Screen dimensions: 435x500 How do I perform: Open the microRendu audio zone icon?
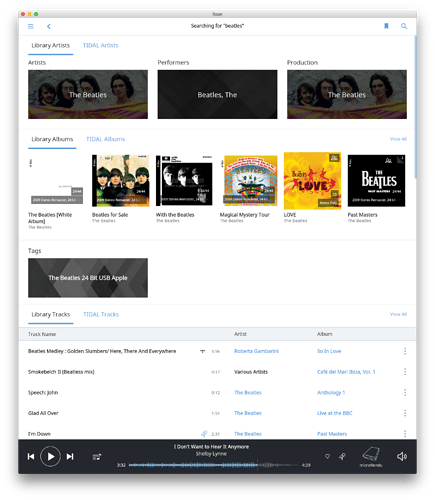pos(371,457)
